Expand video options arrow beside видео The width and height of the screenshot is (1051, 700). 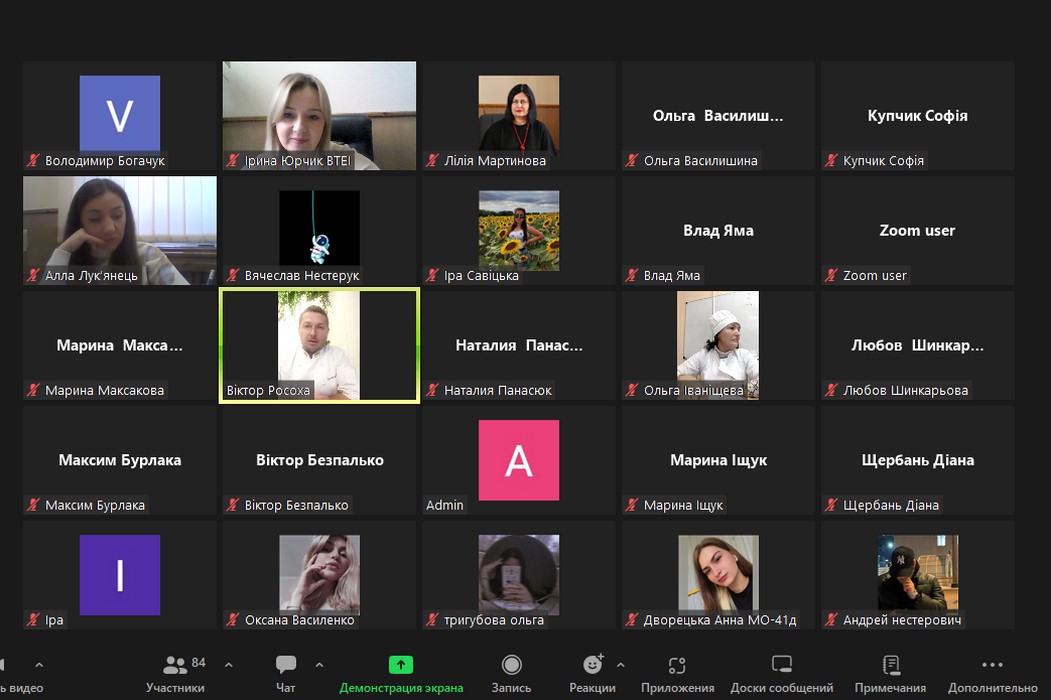click(39, 664)
